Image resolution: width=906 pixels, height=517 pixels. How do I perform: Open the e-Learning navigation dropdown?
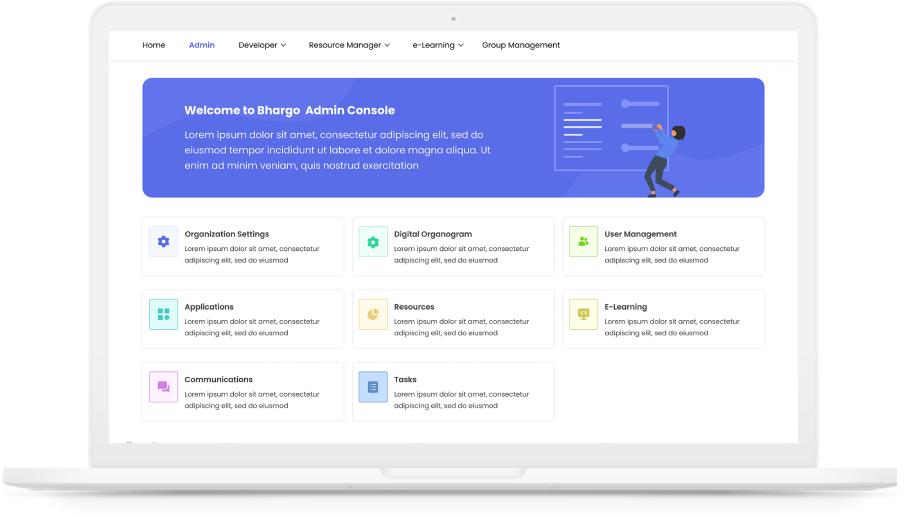coord(438,45)
